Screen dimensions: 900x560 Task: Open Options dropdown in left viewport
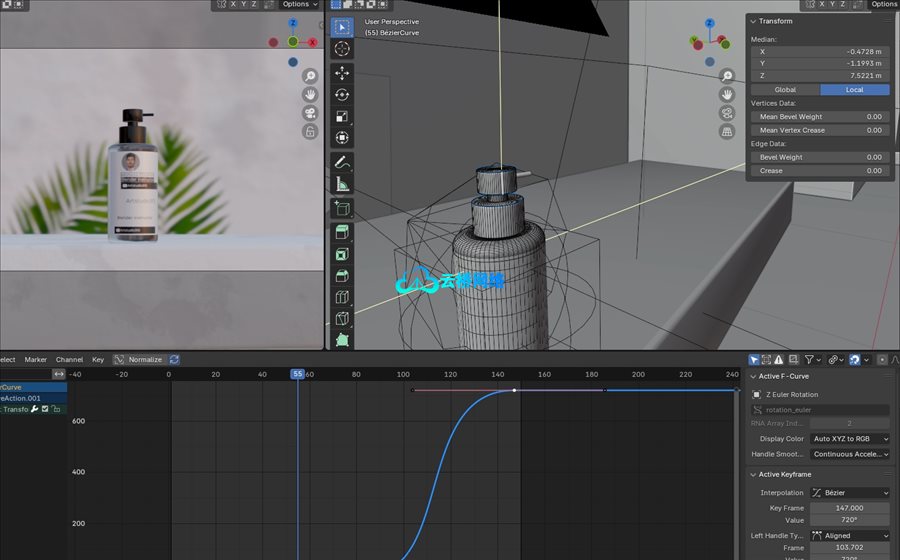(x=300, y=4)
